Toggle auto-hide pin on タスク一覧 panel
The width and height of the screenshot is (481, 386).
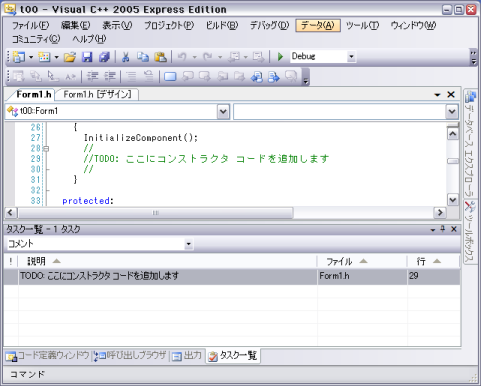coord(443,229)
